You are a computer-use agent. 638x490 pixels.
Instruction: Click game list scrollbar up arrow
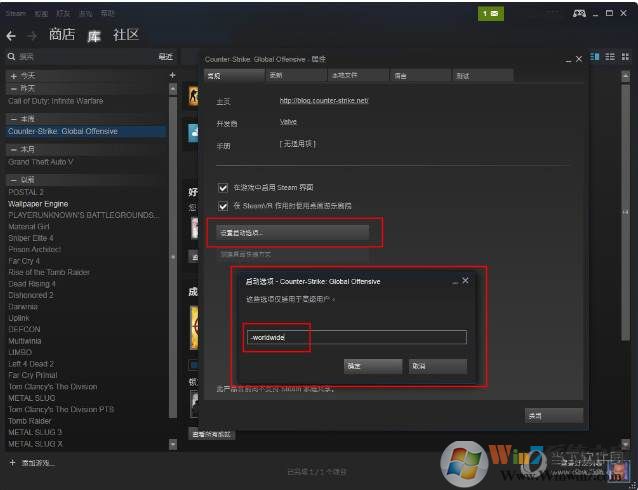point(173,89)
